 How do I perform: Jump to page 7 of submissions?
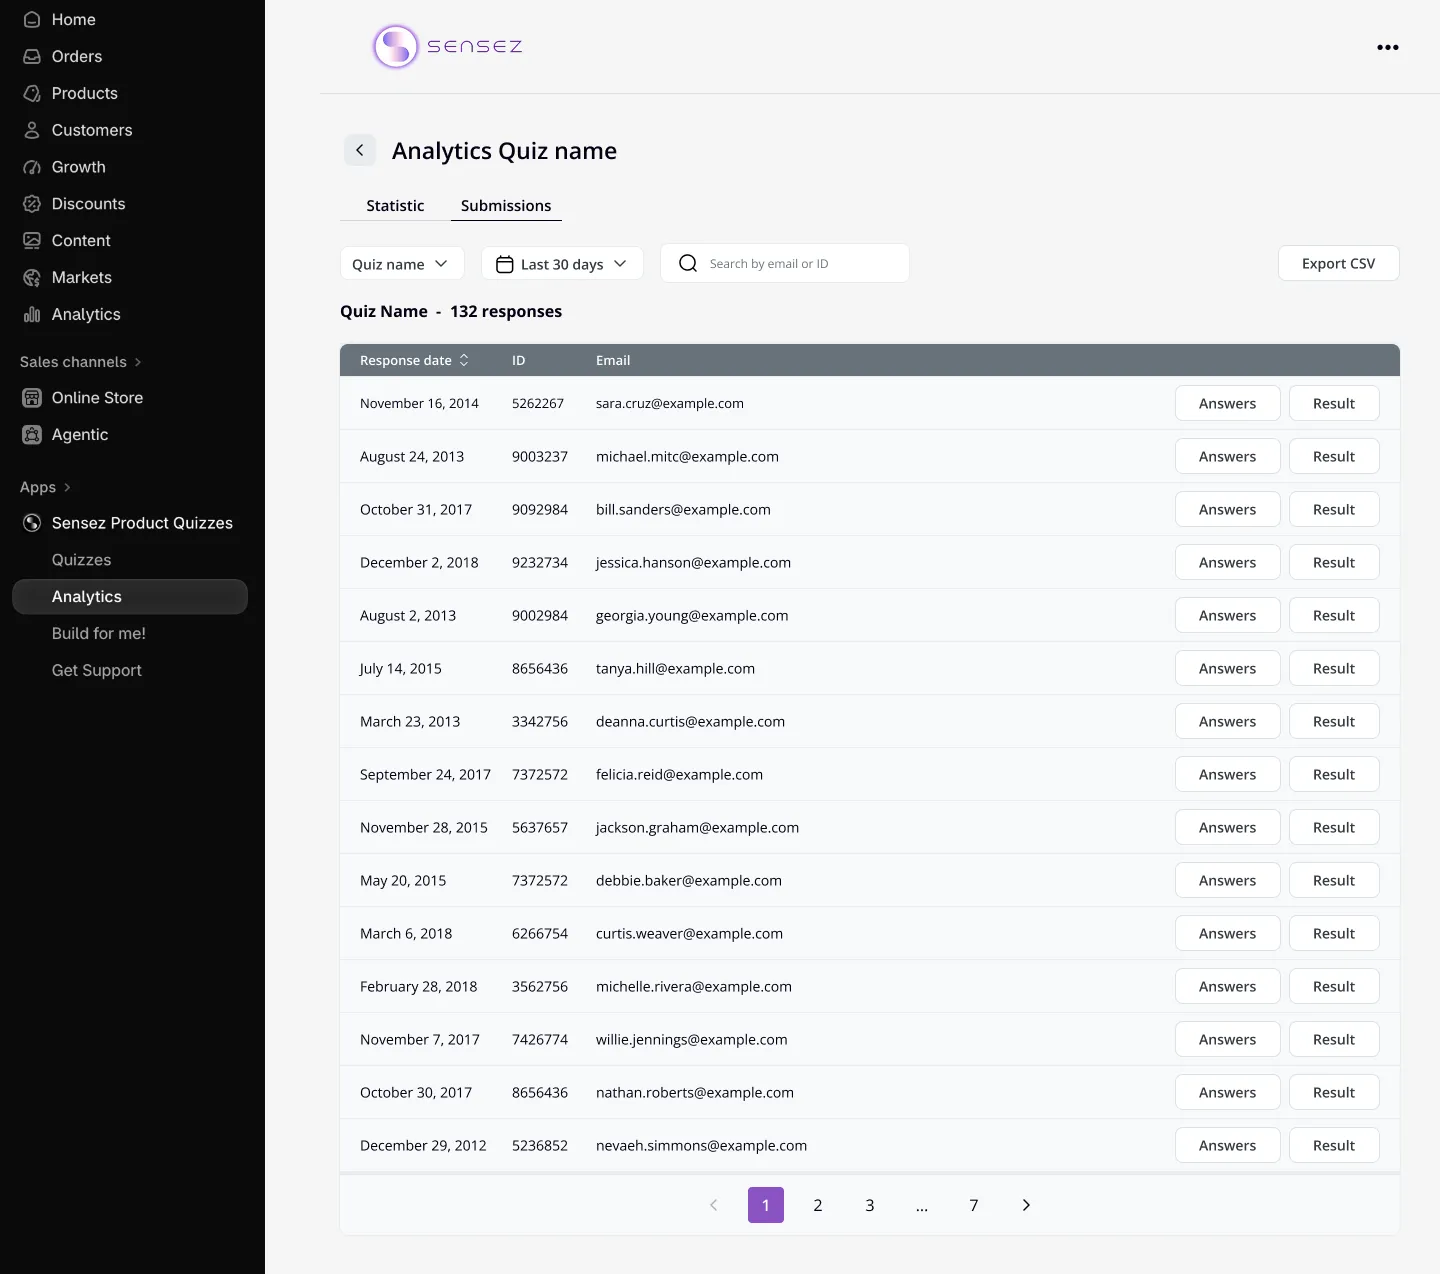tap(974, 1205)
